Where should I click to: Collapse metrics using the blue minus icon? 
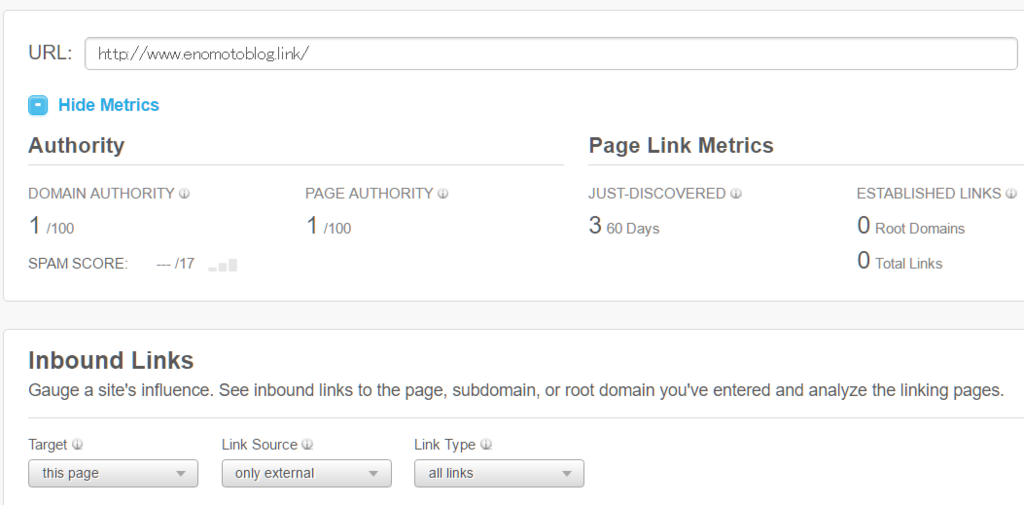(38, 105)
